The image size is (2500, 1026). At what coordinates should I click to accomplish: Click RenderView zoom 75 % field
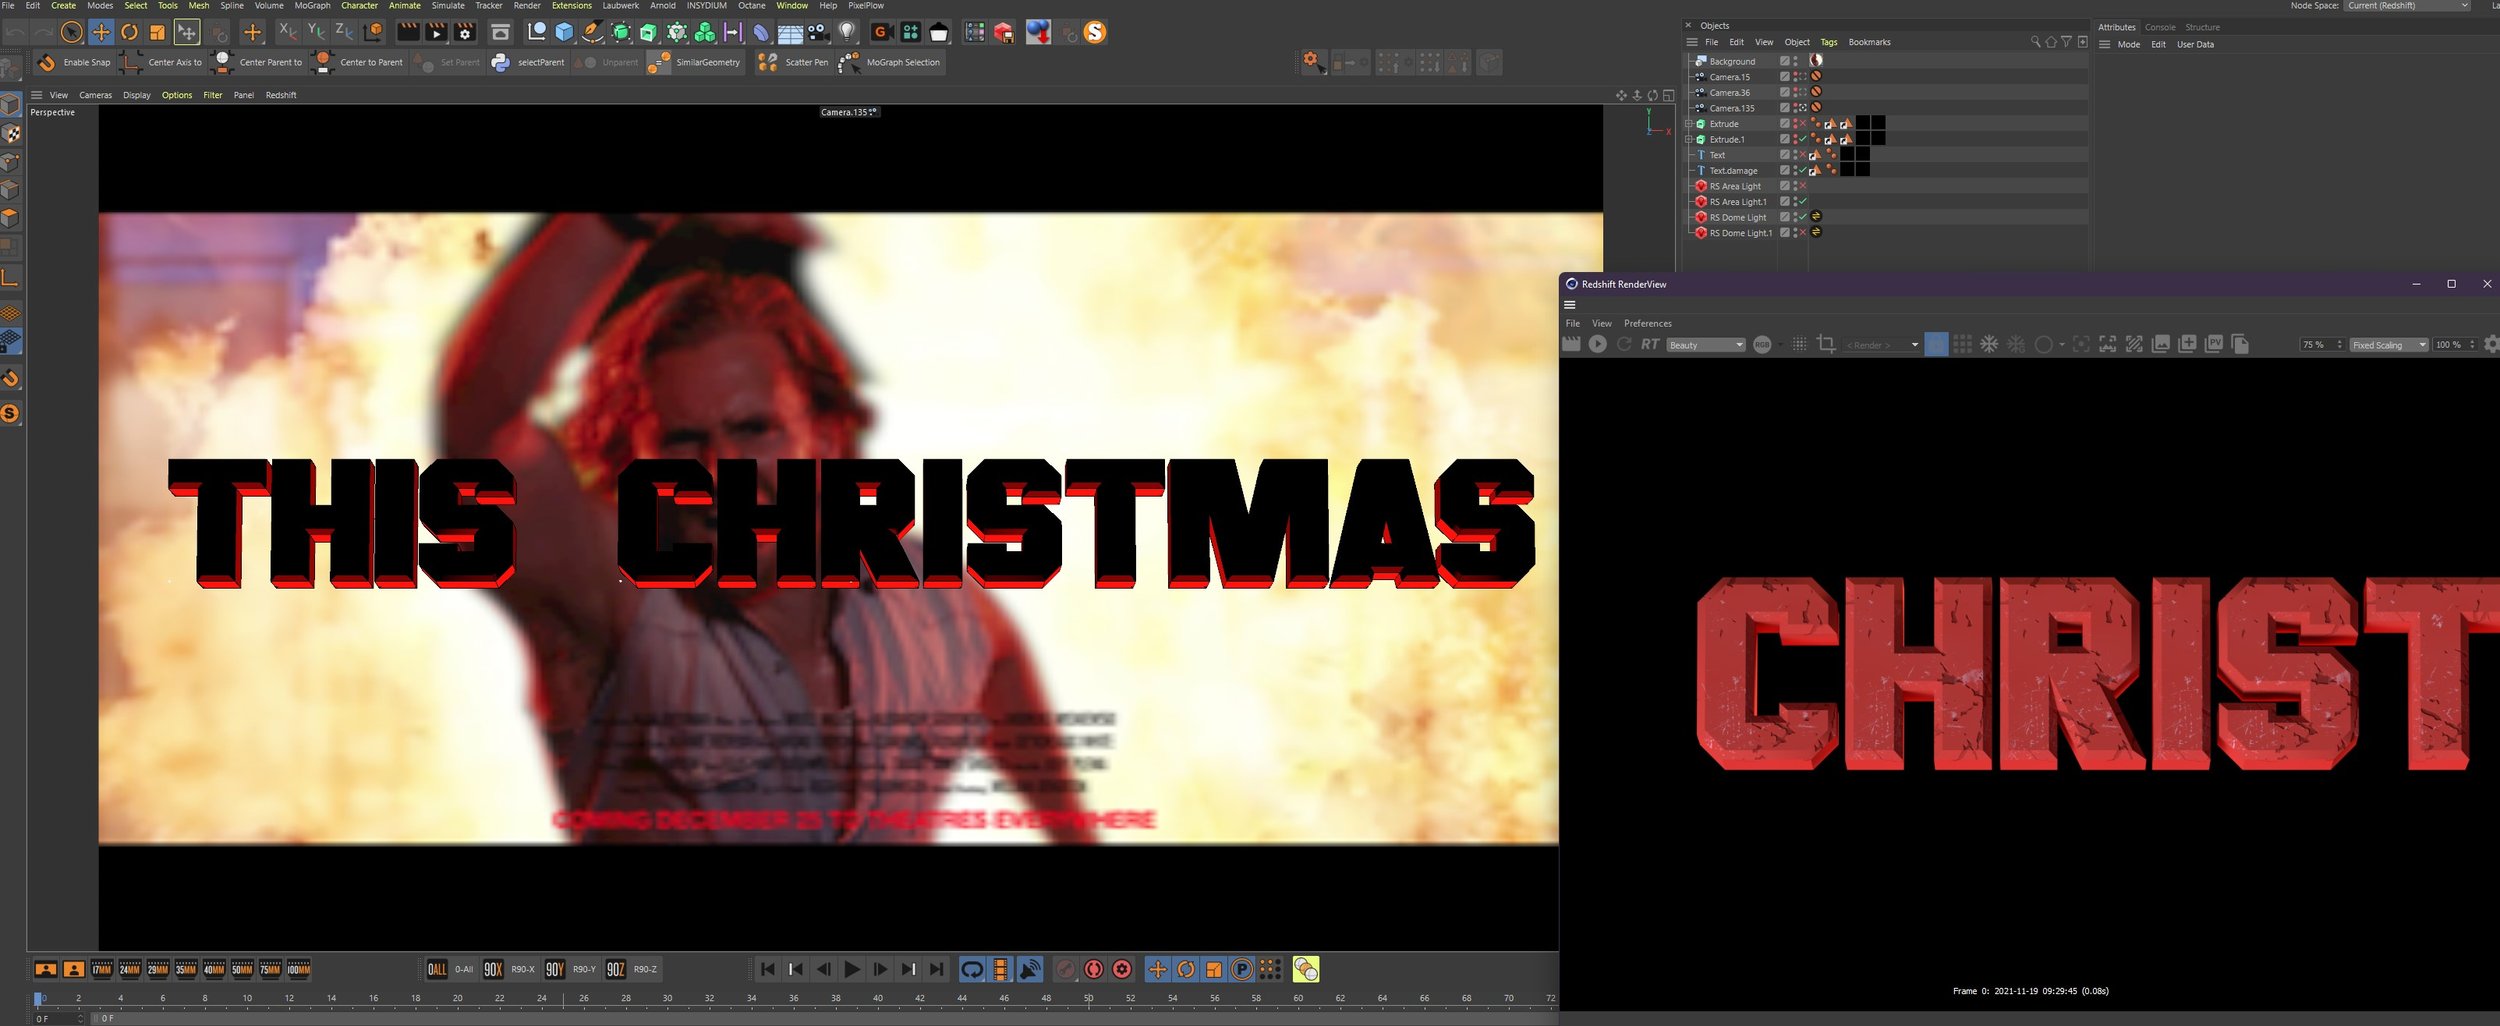tap(2321, 345)
